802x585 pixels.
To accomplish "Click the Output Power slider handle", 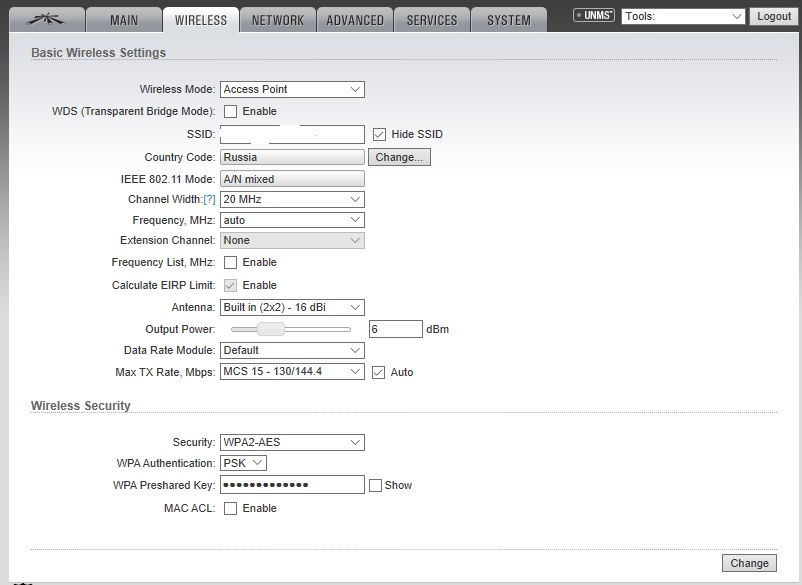I will [x=271, y=329].
